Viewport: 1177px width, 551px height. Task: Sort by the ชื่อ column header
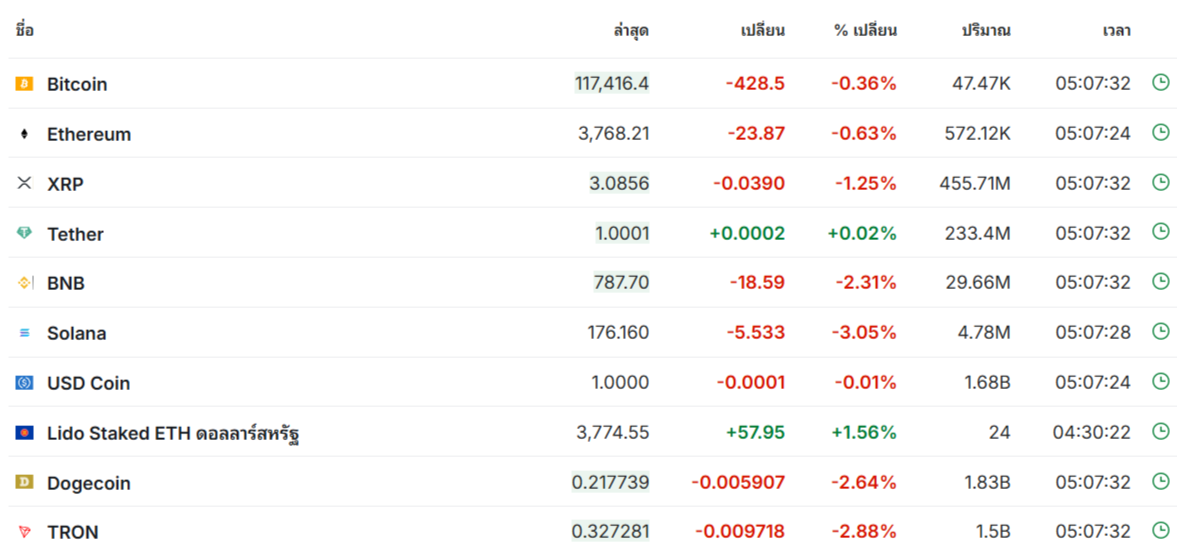click(24, 30)
